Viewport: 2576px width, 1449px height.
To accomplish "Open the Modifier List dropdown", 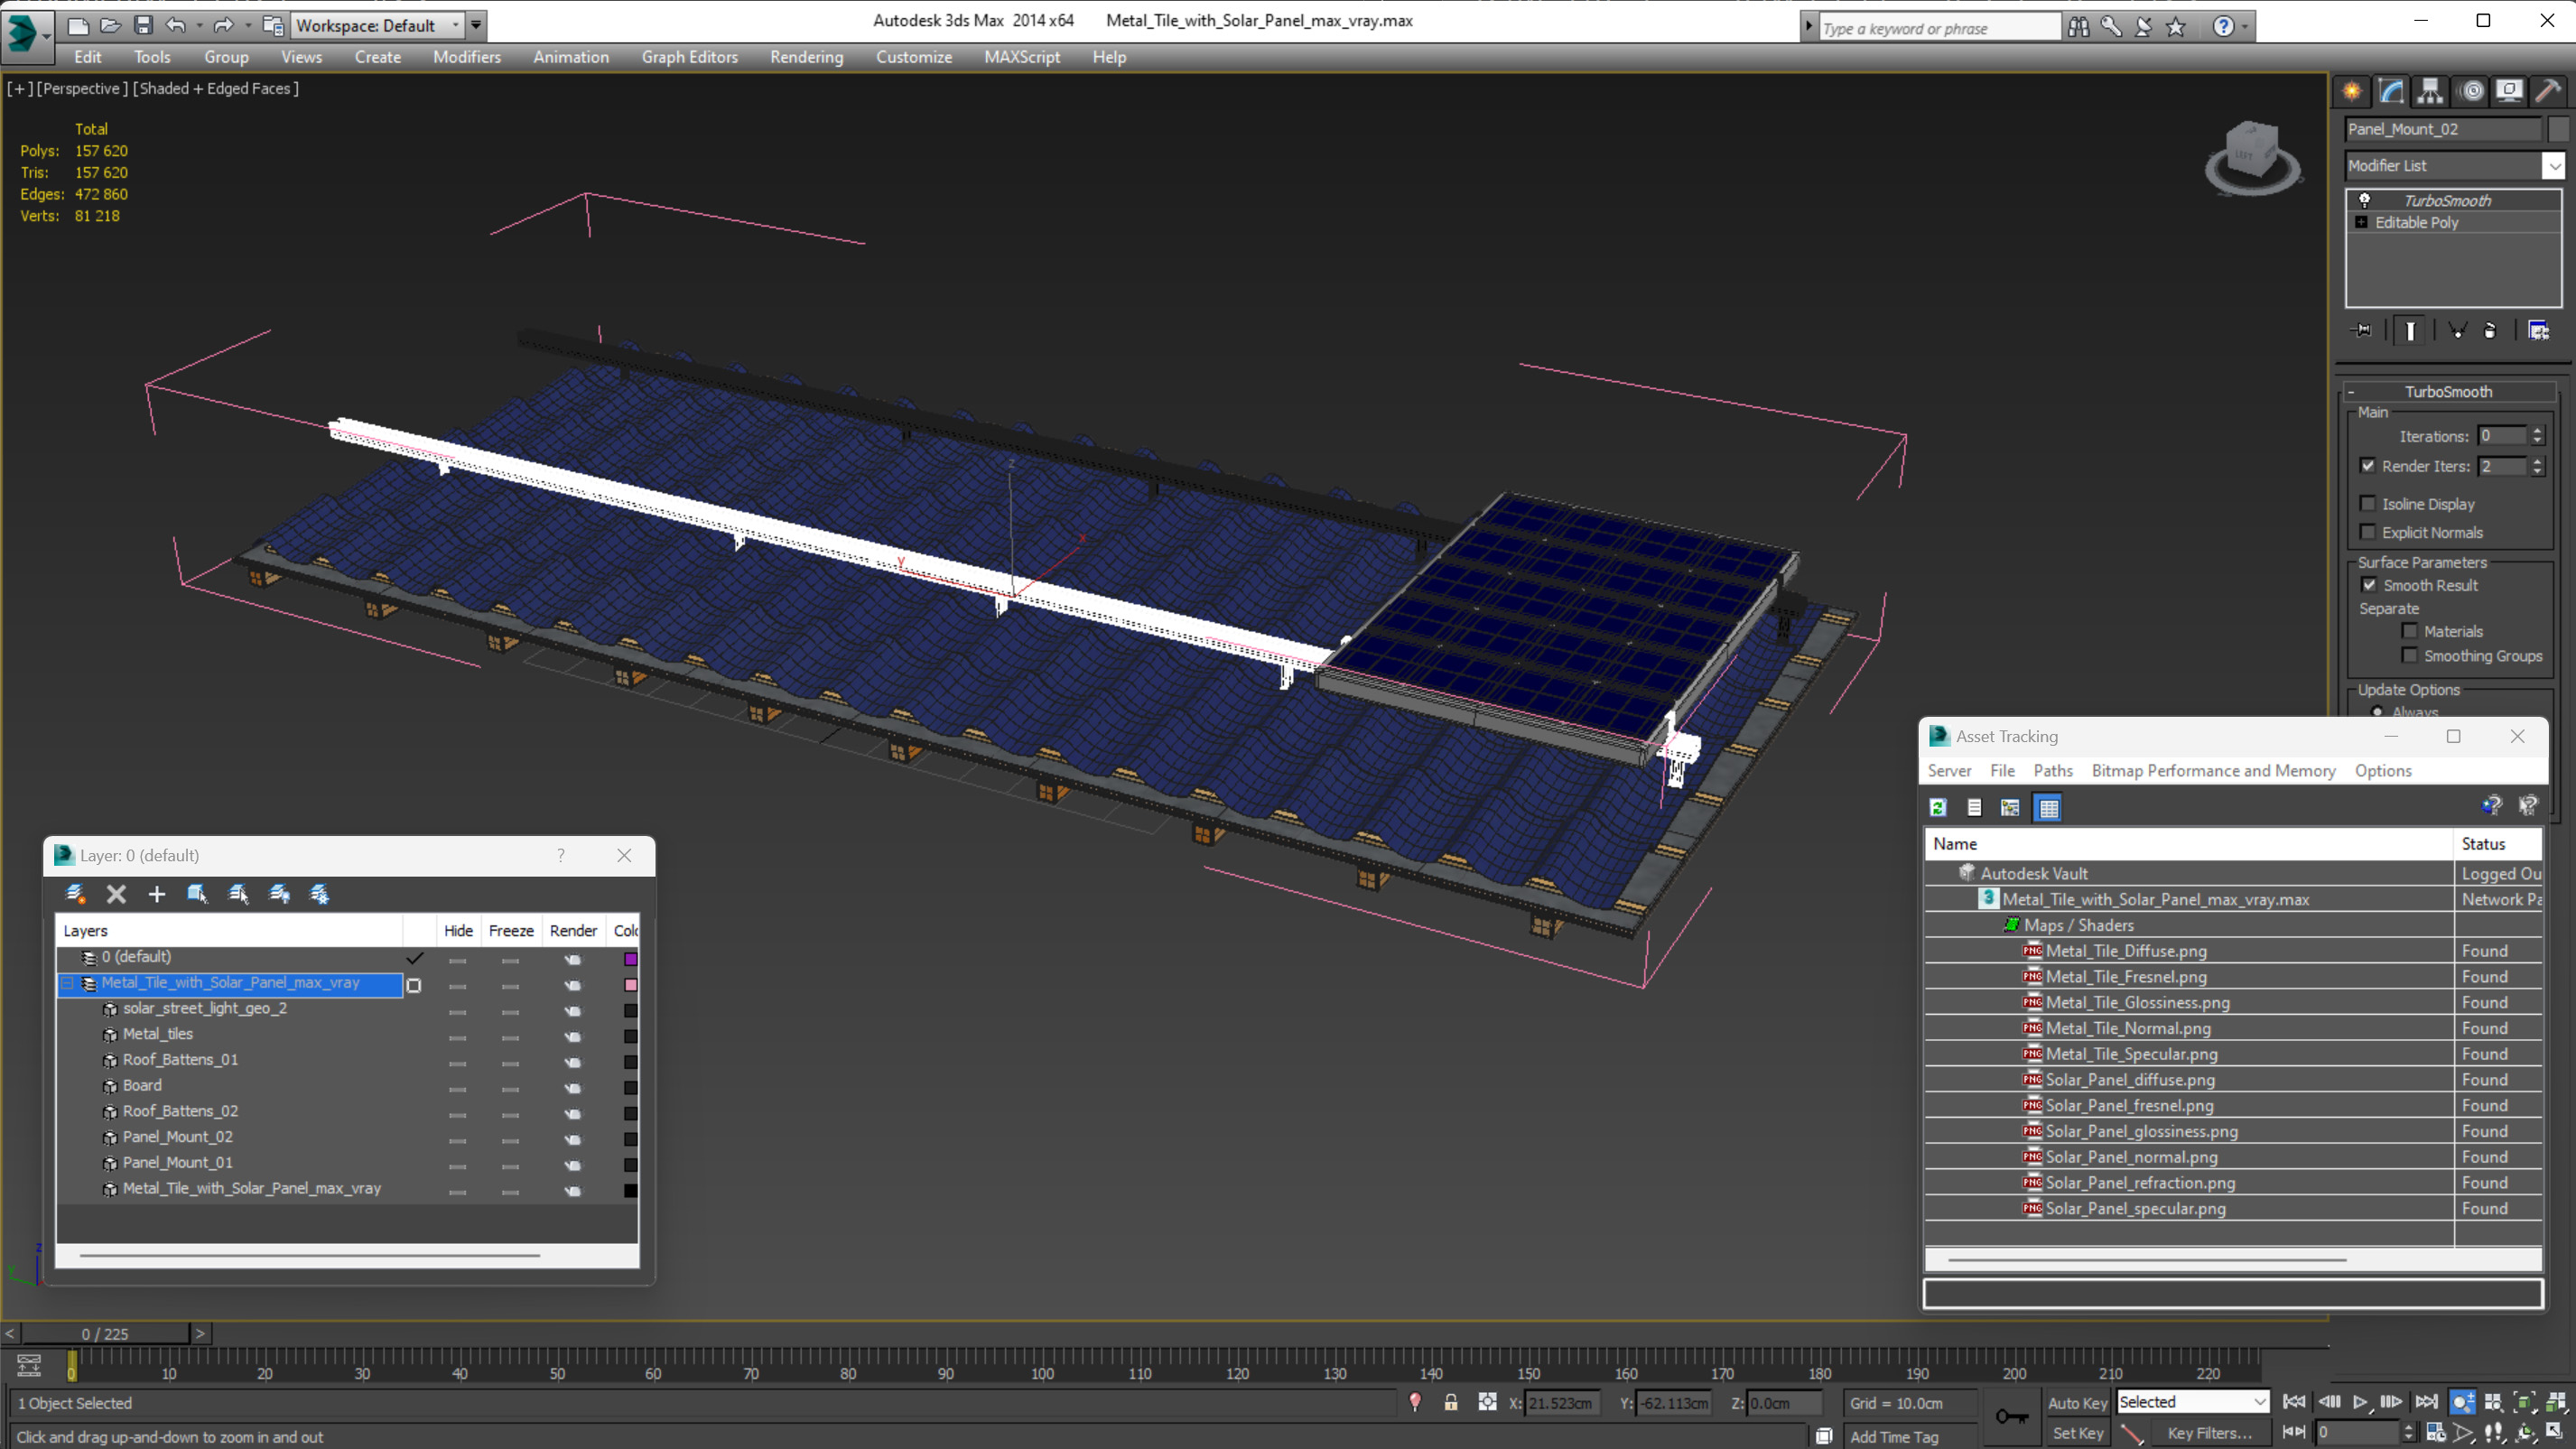I will (2553, 165).
